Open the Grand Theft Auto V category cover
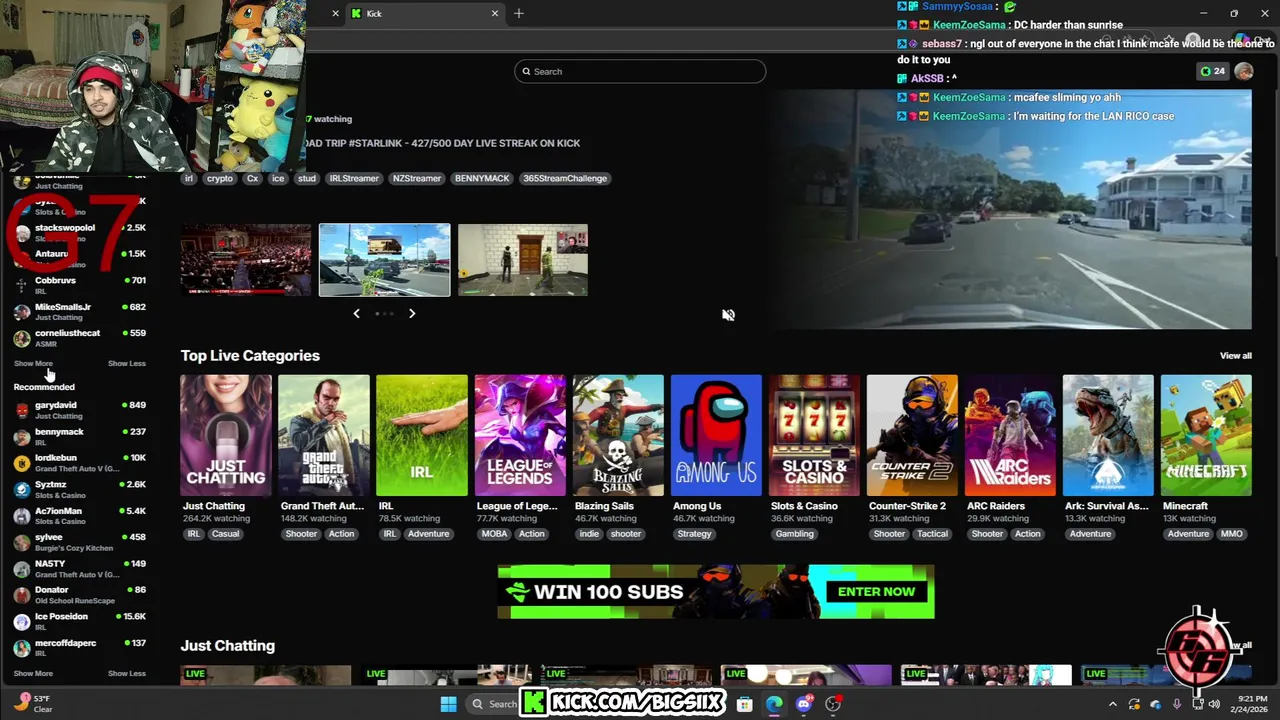This screenshot has width=1280, height=720. (324, 435)
